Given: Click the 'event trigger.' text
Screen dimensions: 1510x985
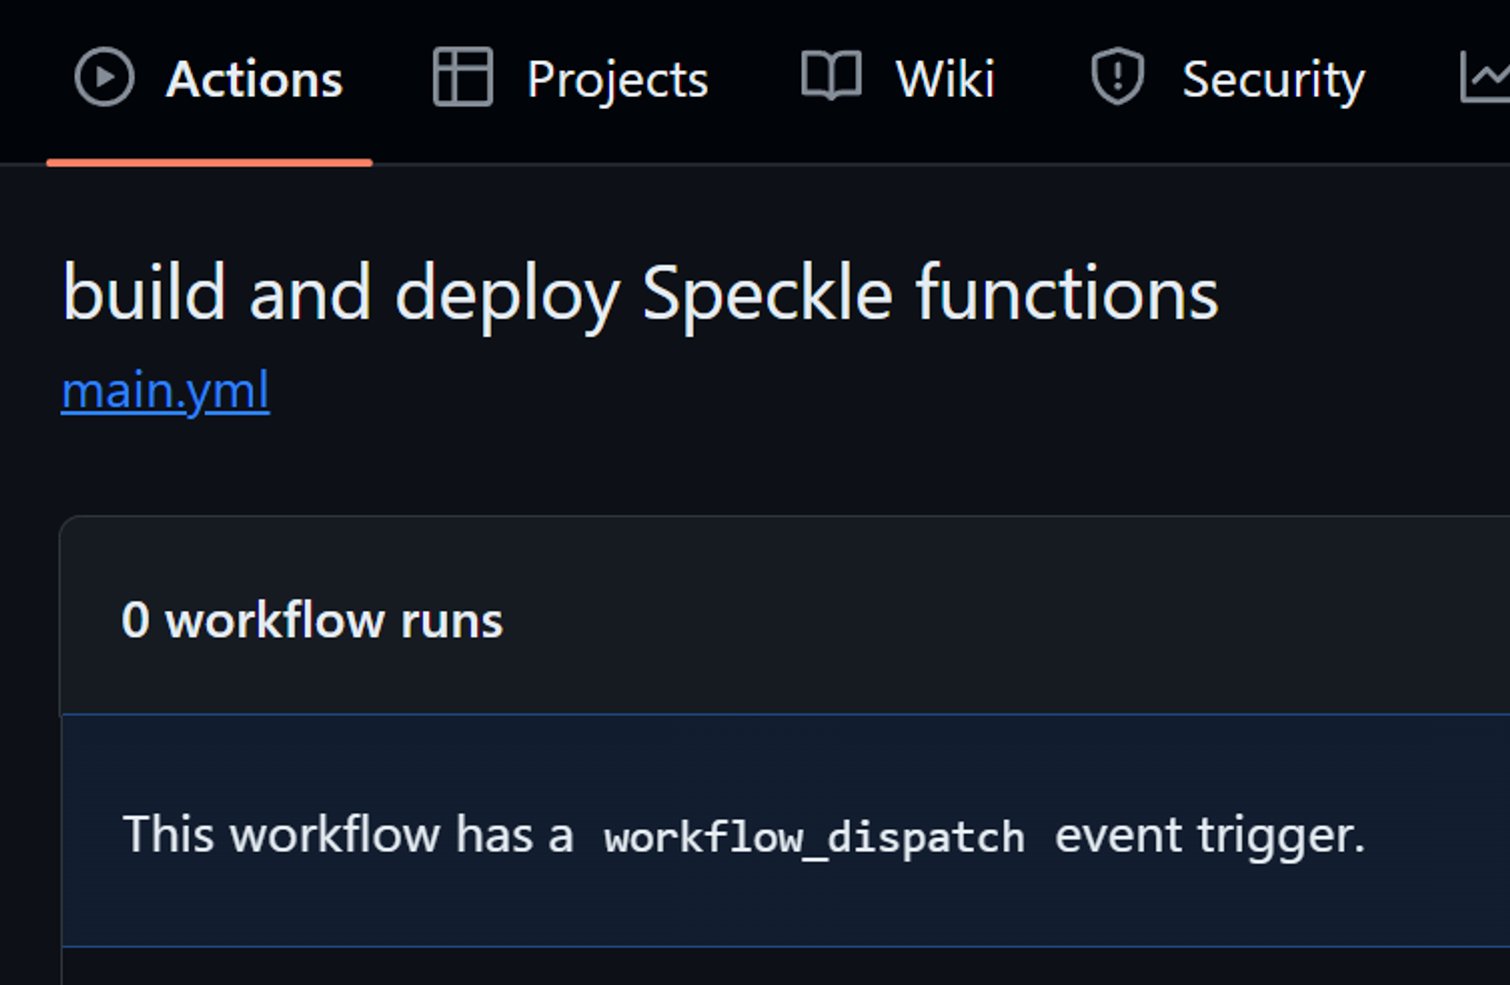Looking at the screenshot, I should click(x=1210, y=836).
